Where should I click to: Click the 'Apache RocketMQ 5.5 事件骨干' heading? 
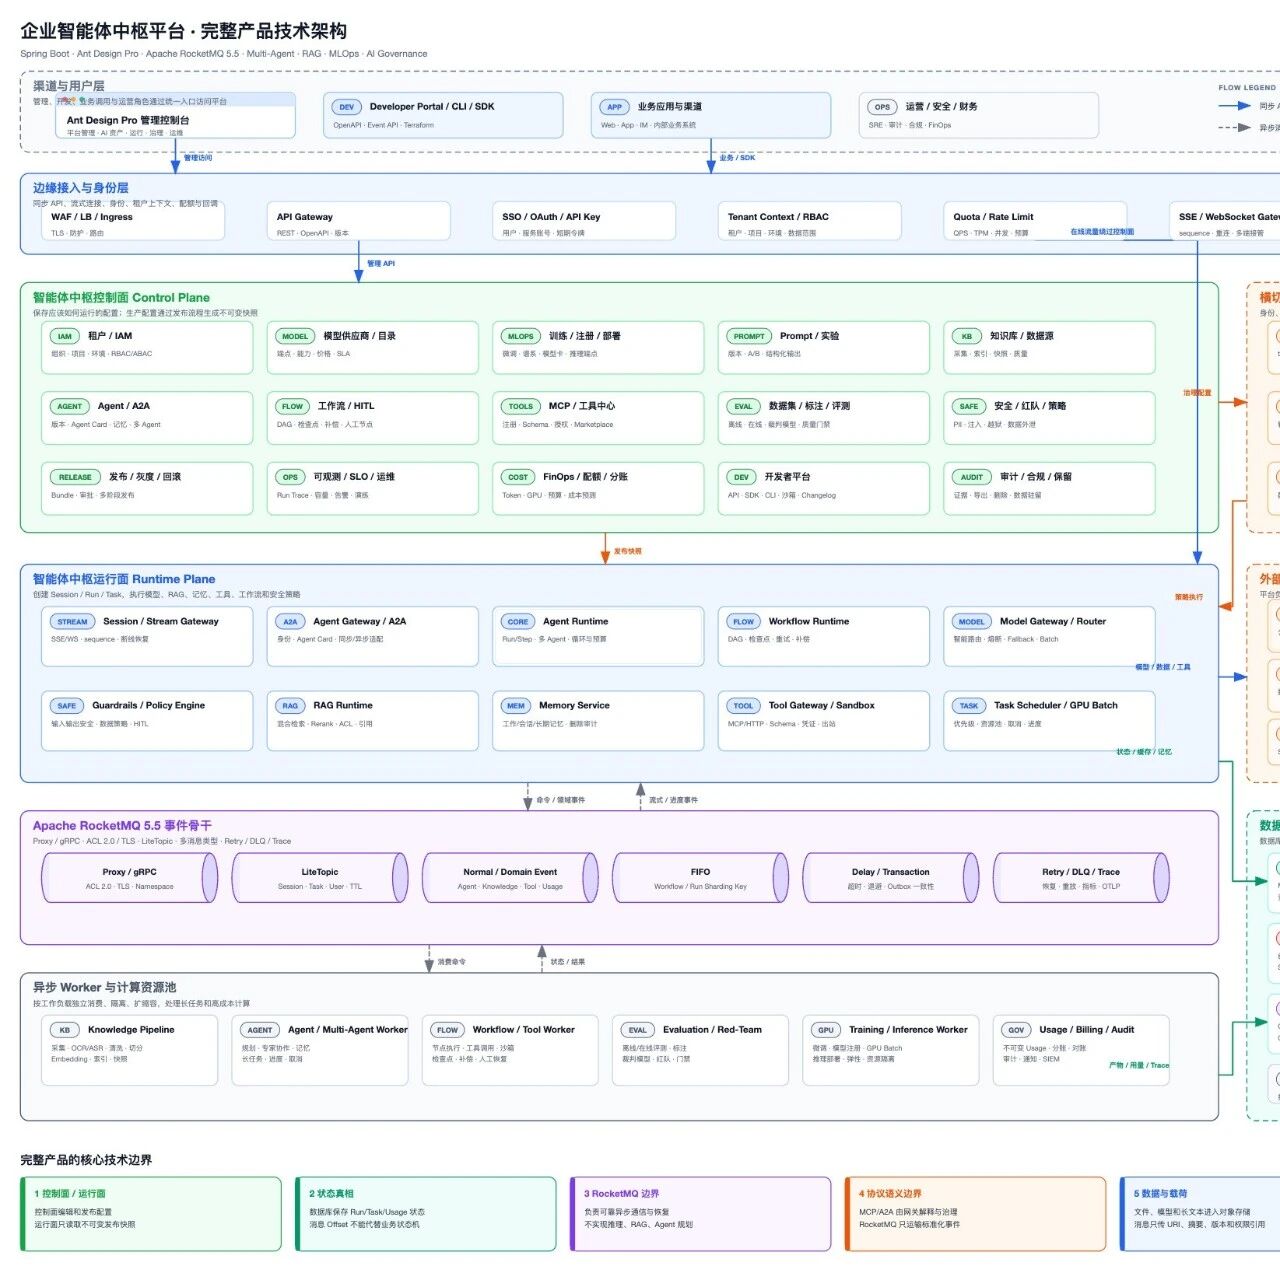(122, 826)
